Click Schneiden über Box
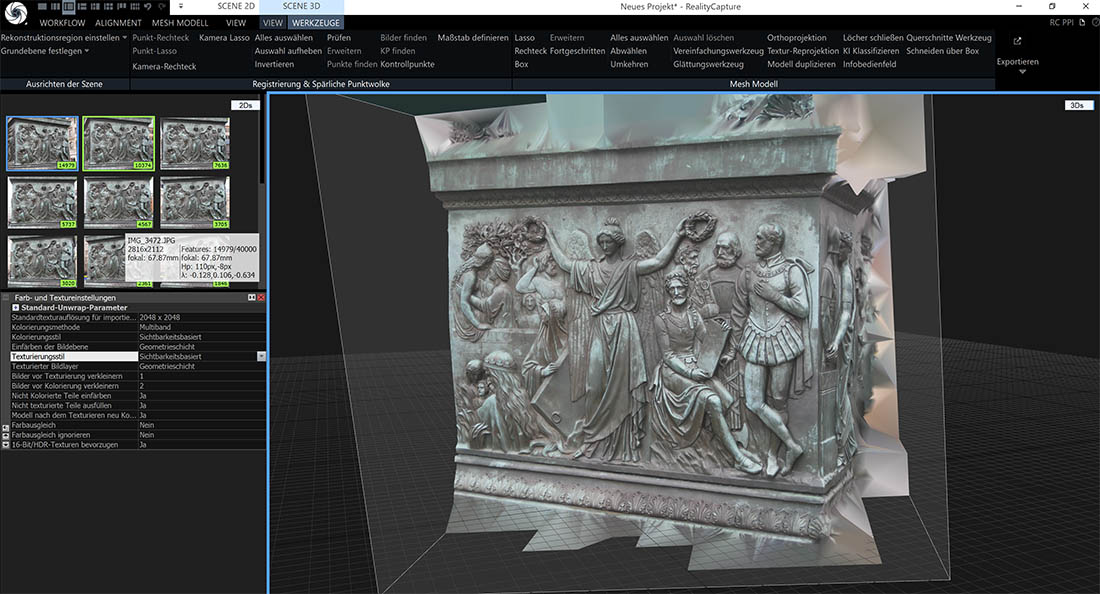 (942, 51)
